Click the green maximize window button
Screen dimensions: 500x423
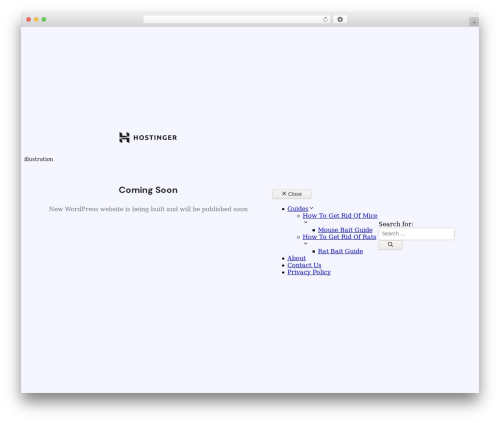[44, 20]
